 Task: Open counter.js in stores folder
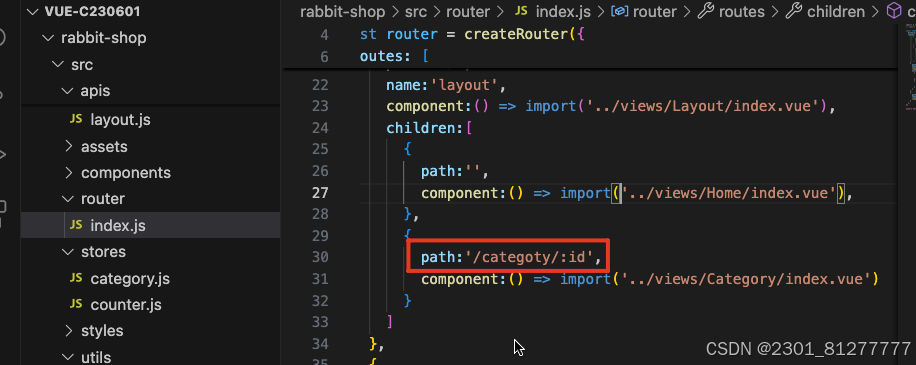126,305
